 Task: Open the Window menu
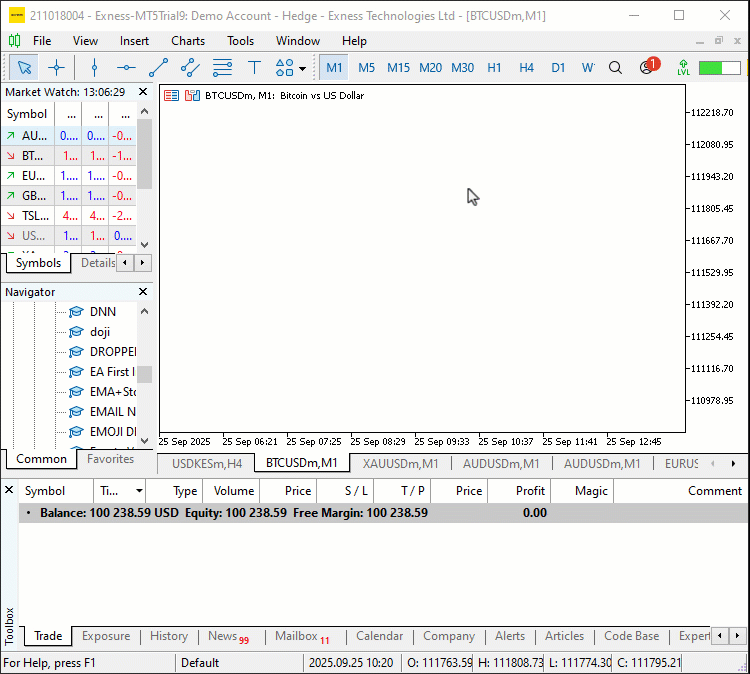[x=298, y=41]
